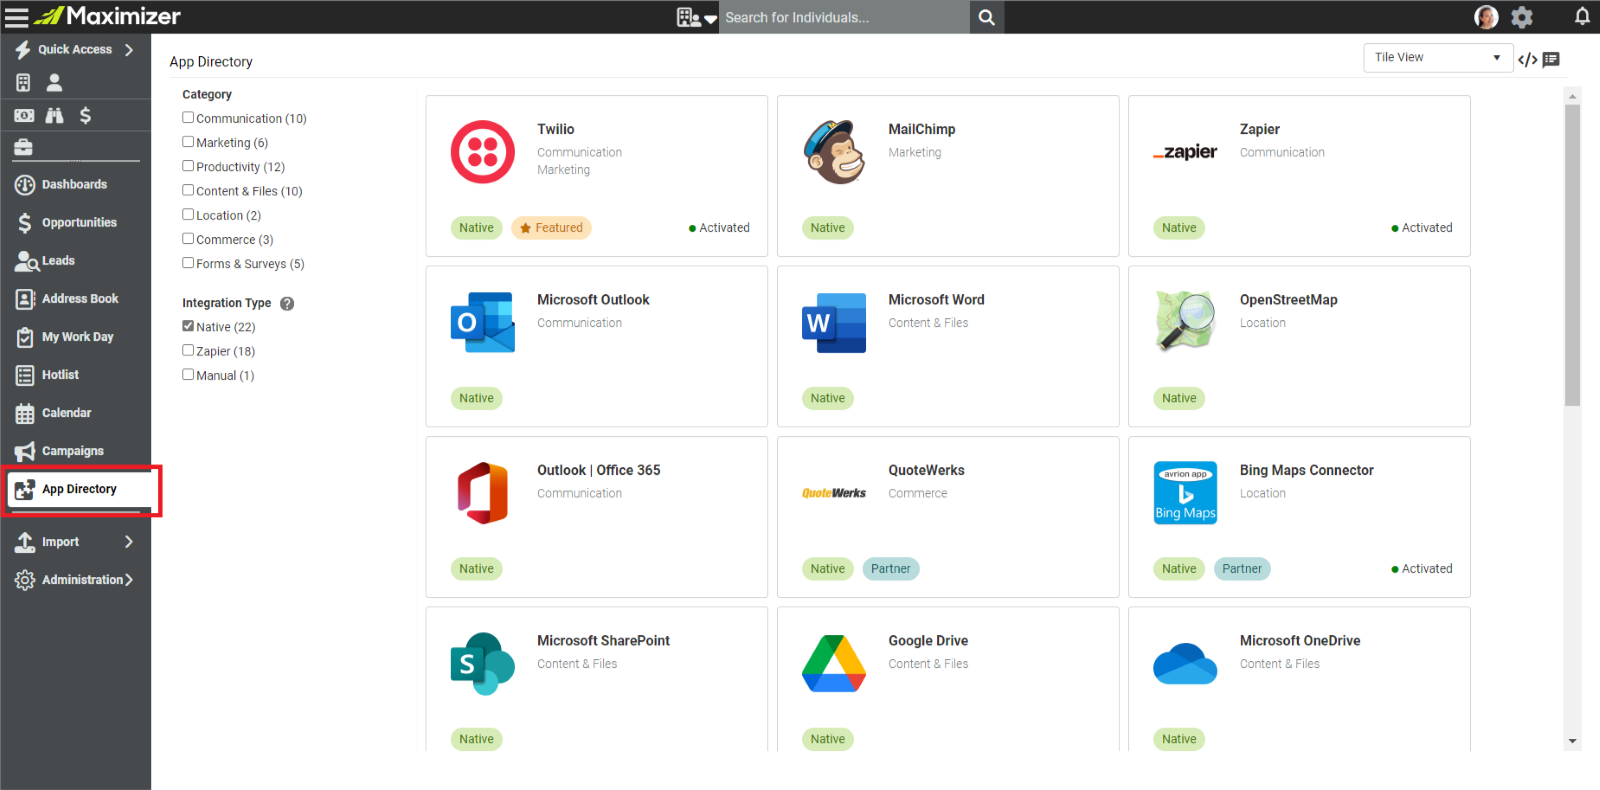Click the help icon next to Integration Type

(x=287, y=303)
